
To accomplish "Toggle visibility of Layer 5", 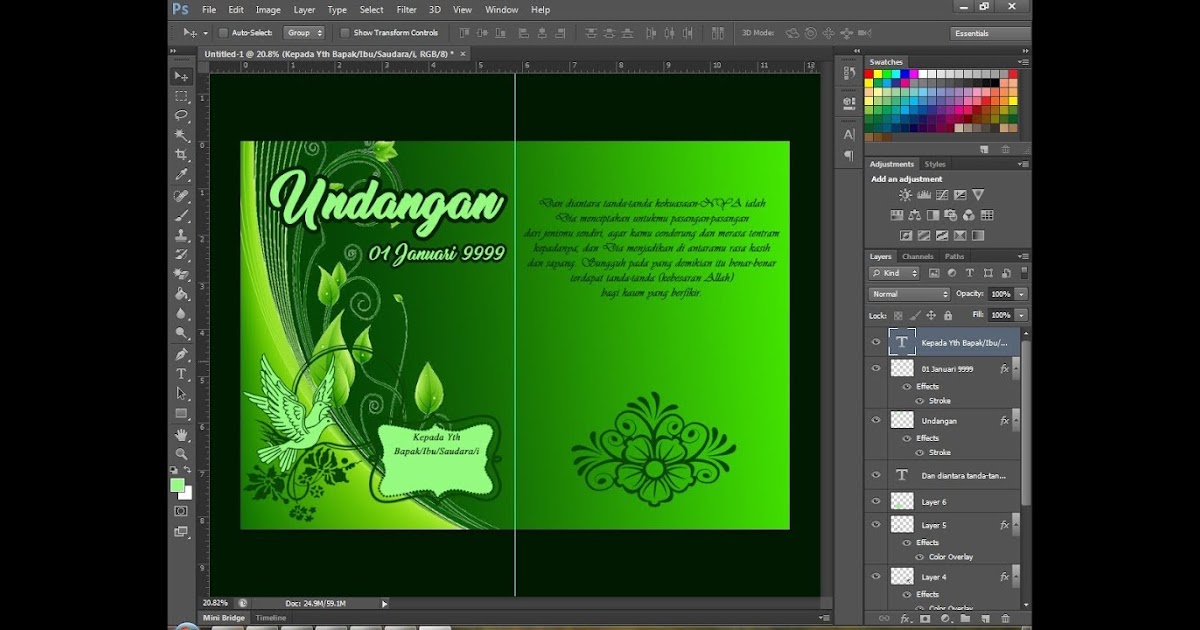I will 876,524.
